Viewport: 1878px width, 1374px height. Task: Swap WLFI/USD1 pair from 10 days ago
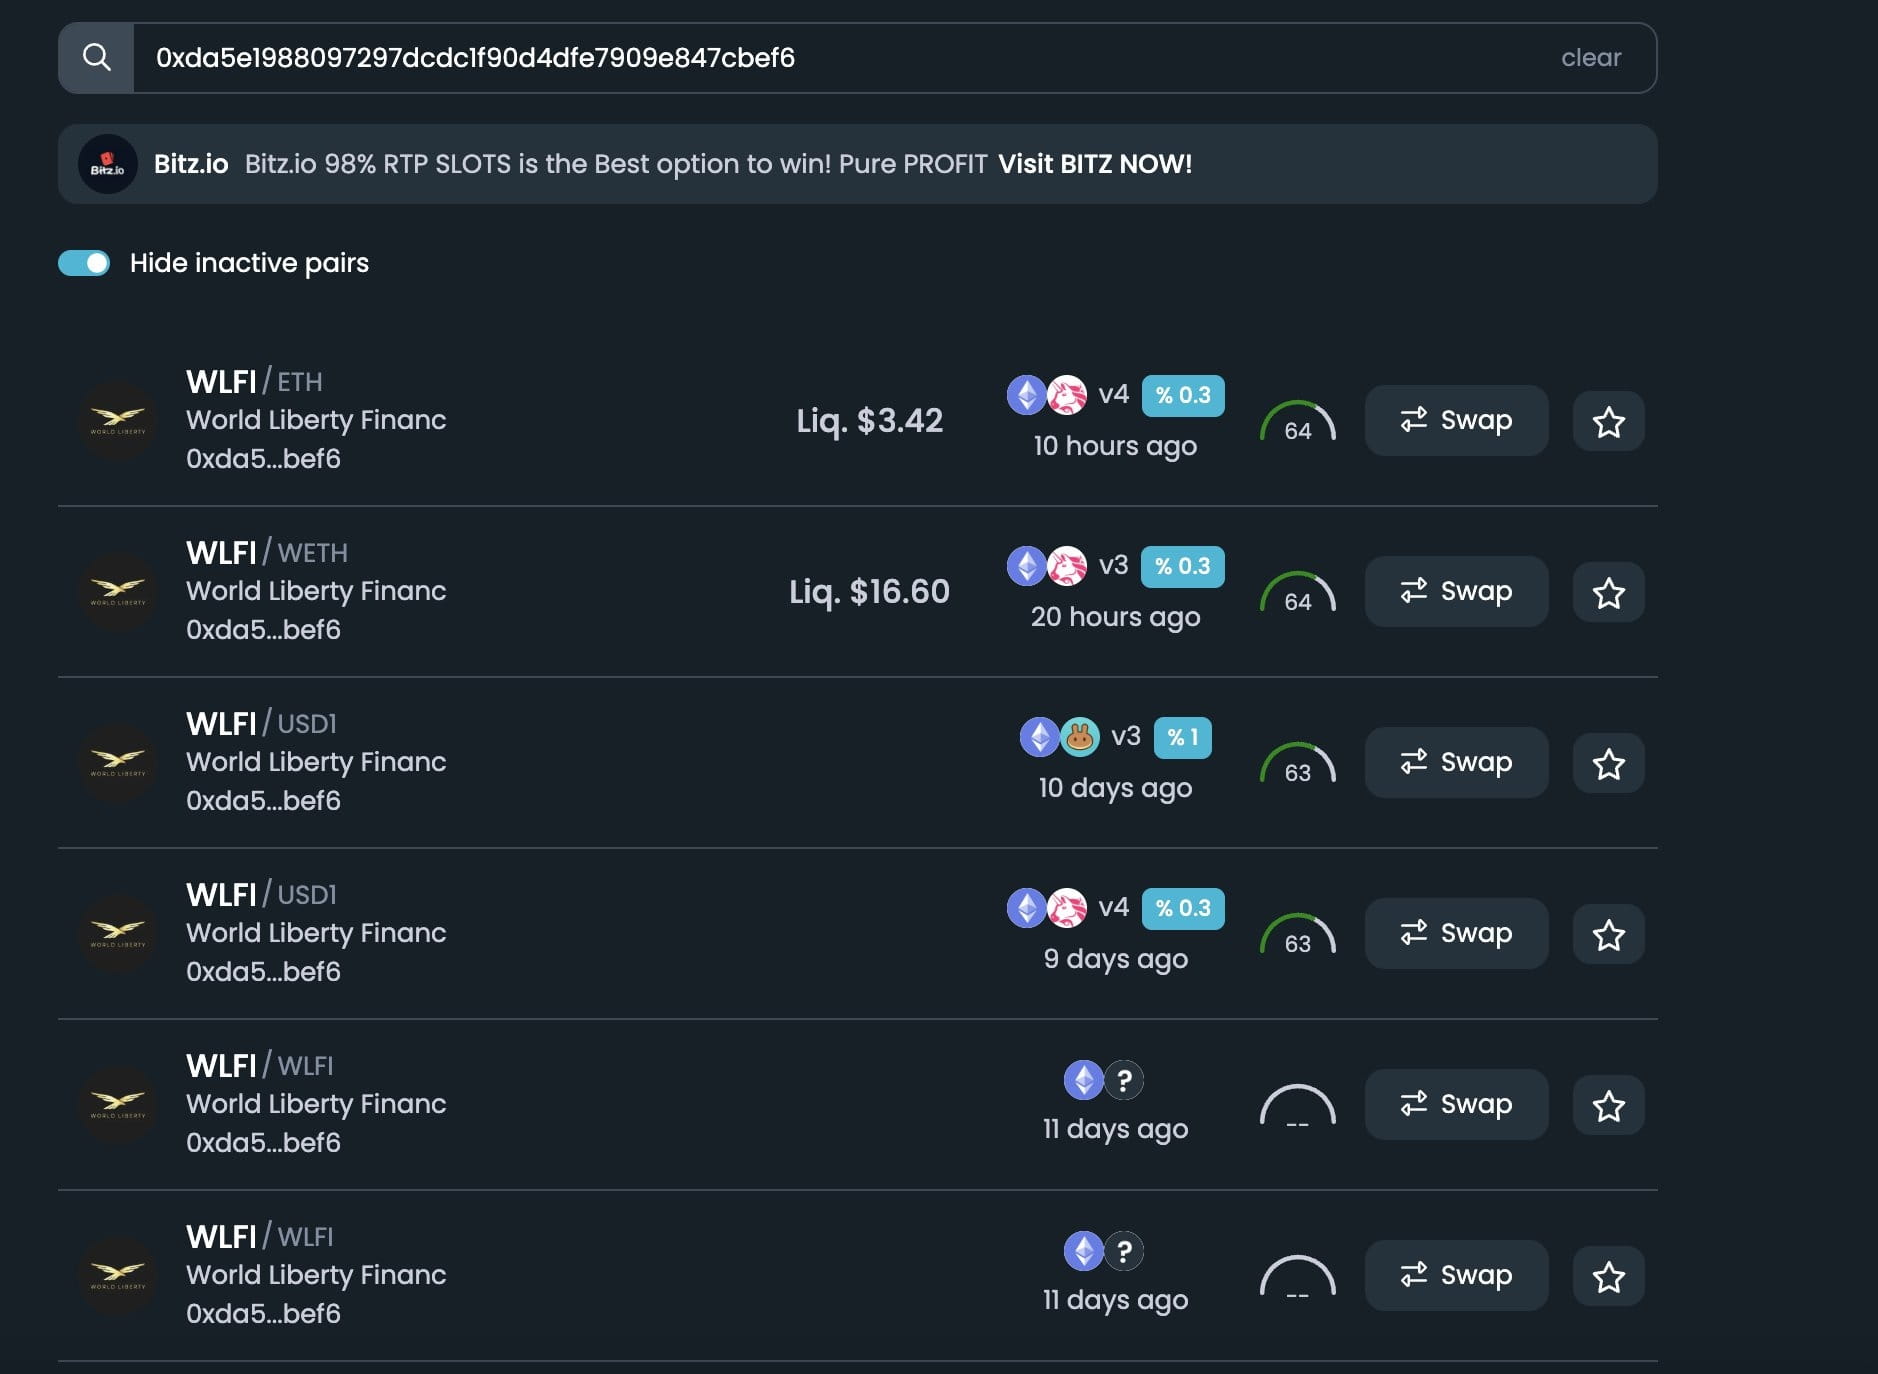[x=1456, y=762]
